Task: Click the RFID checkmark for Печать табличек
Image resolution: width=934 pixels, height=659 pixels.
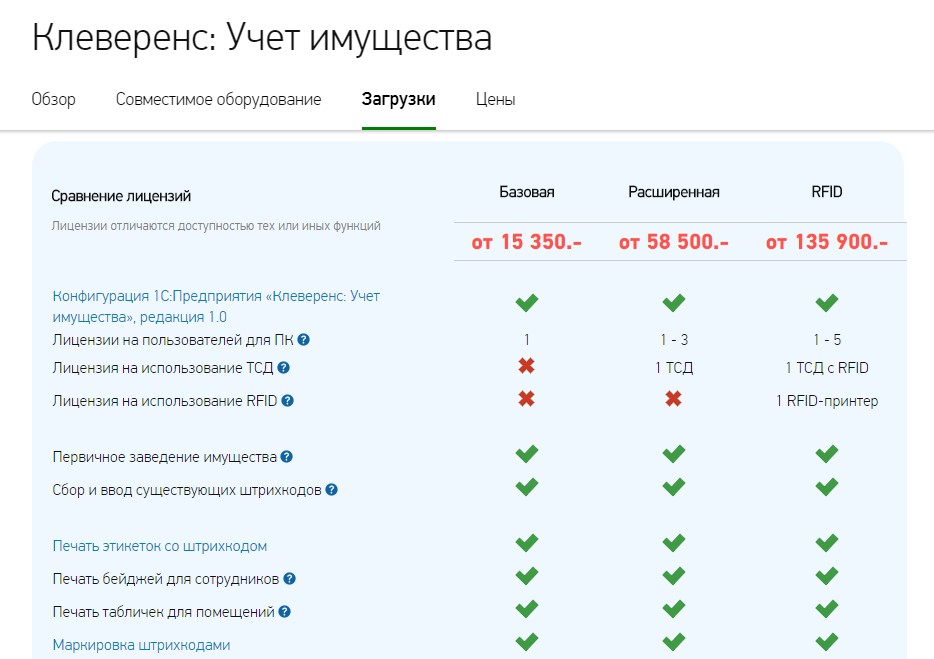Action: point(827,609)
